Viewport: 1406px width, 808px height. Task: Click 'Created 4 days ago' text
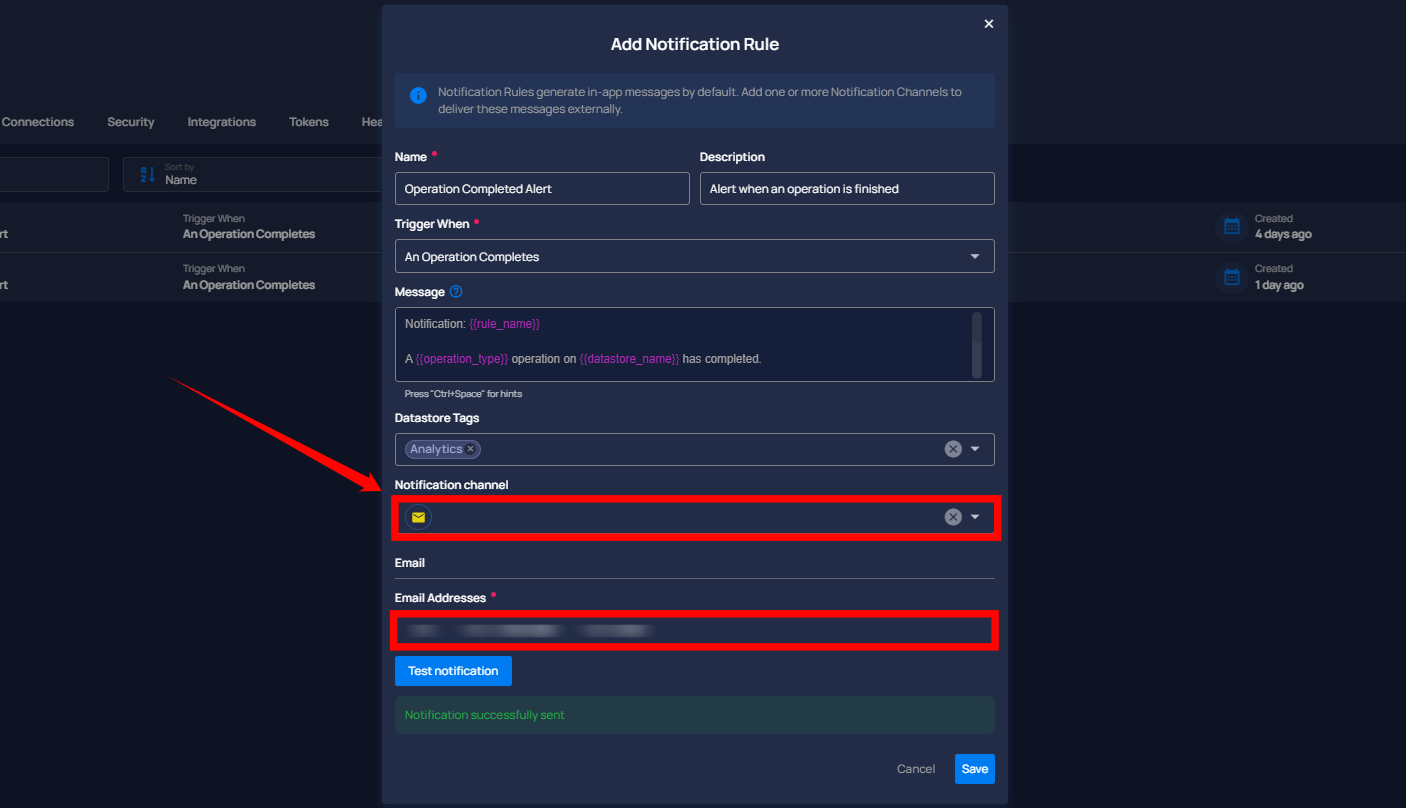(x=1283, y=226)
